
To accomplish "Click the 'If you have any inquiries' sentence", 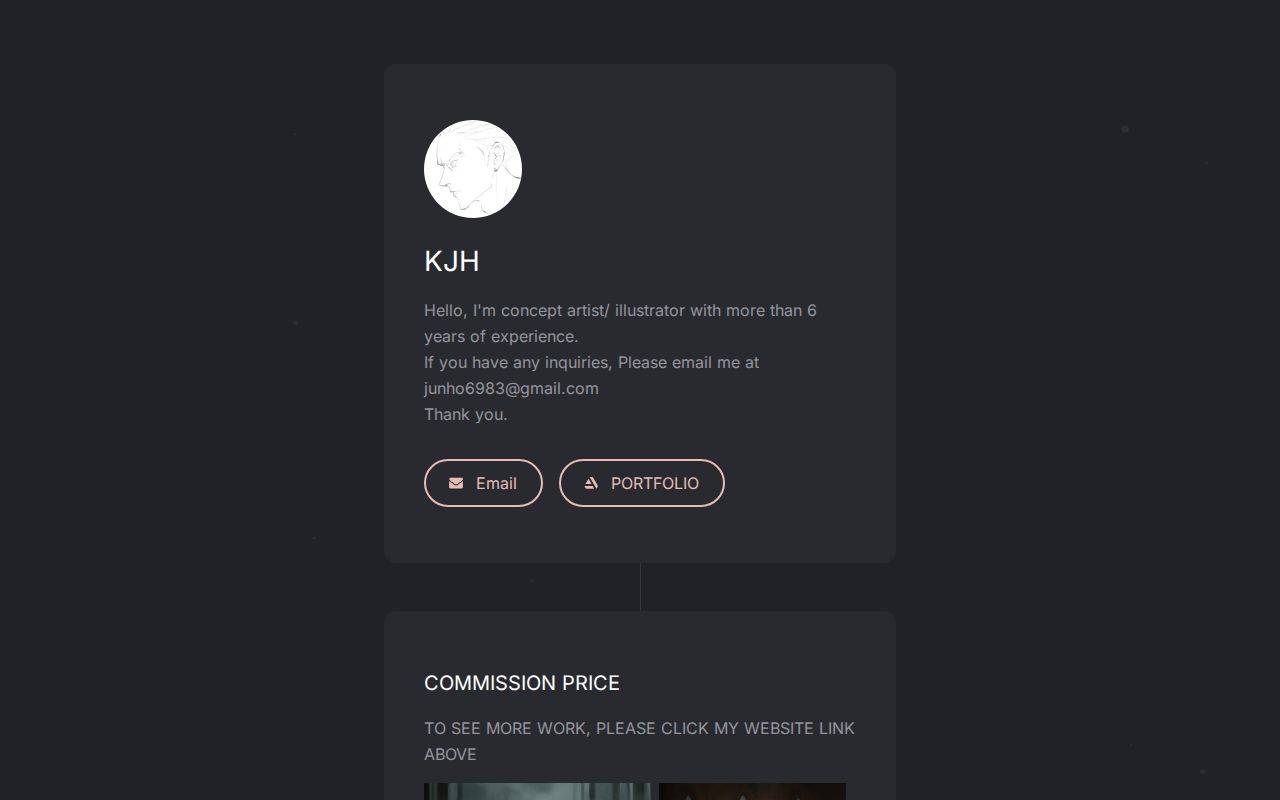I will [x=591, y=362].
